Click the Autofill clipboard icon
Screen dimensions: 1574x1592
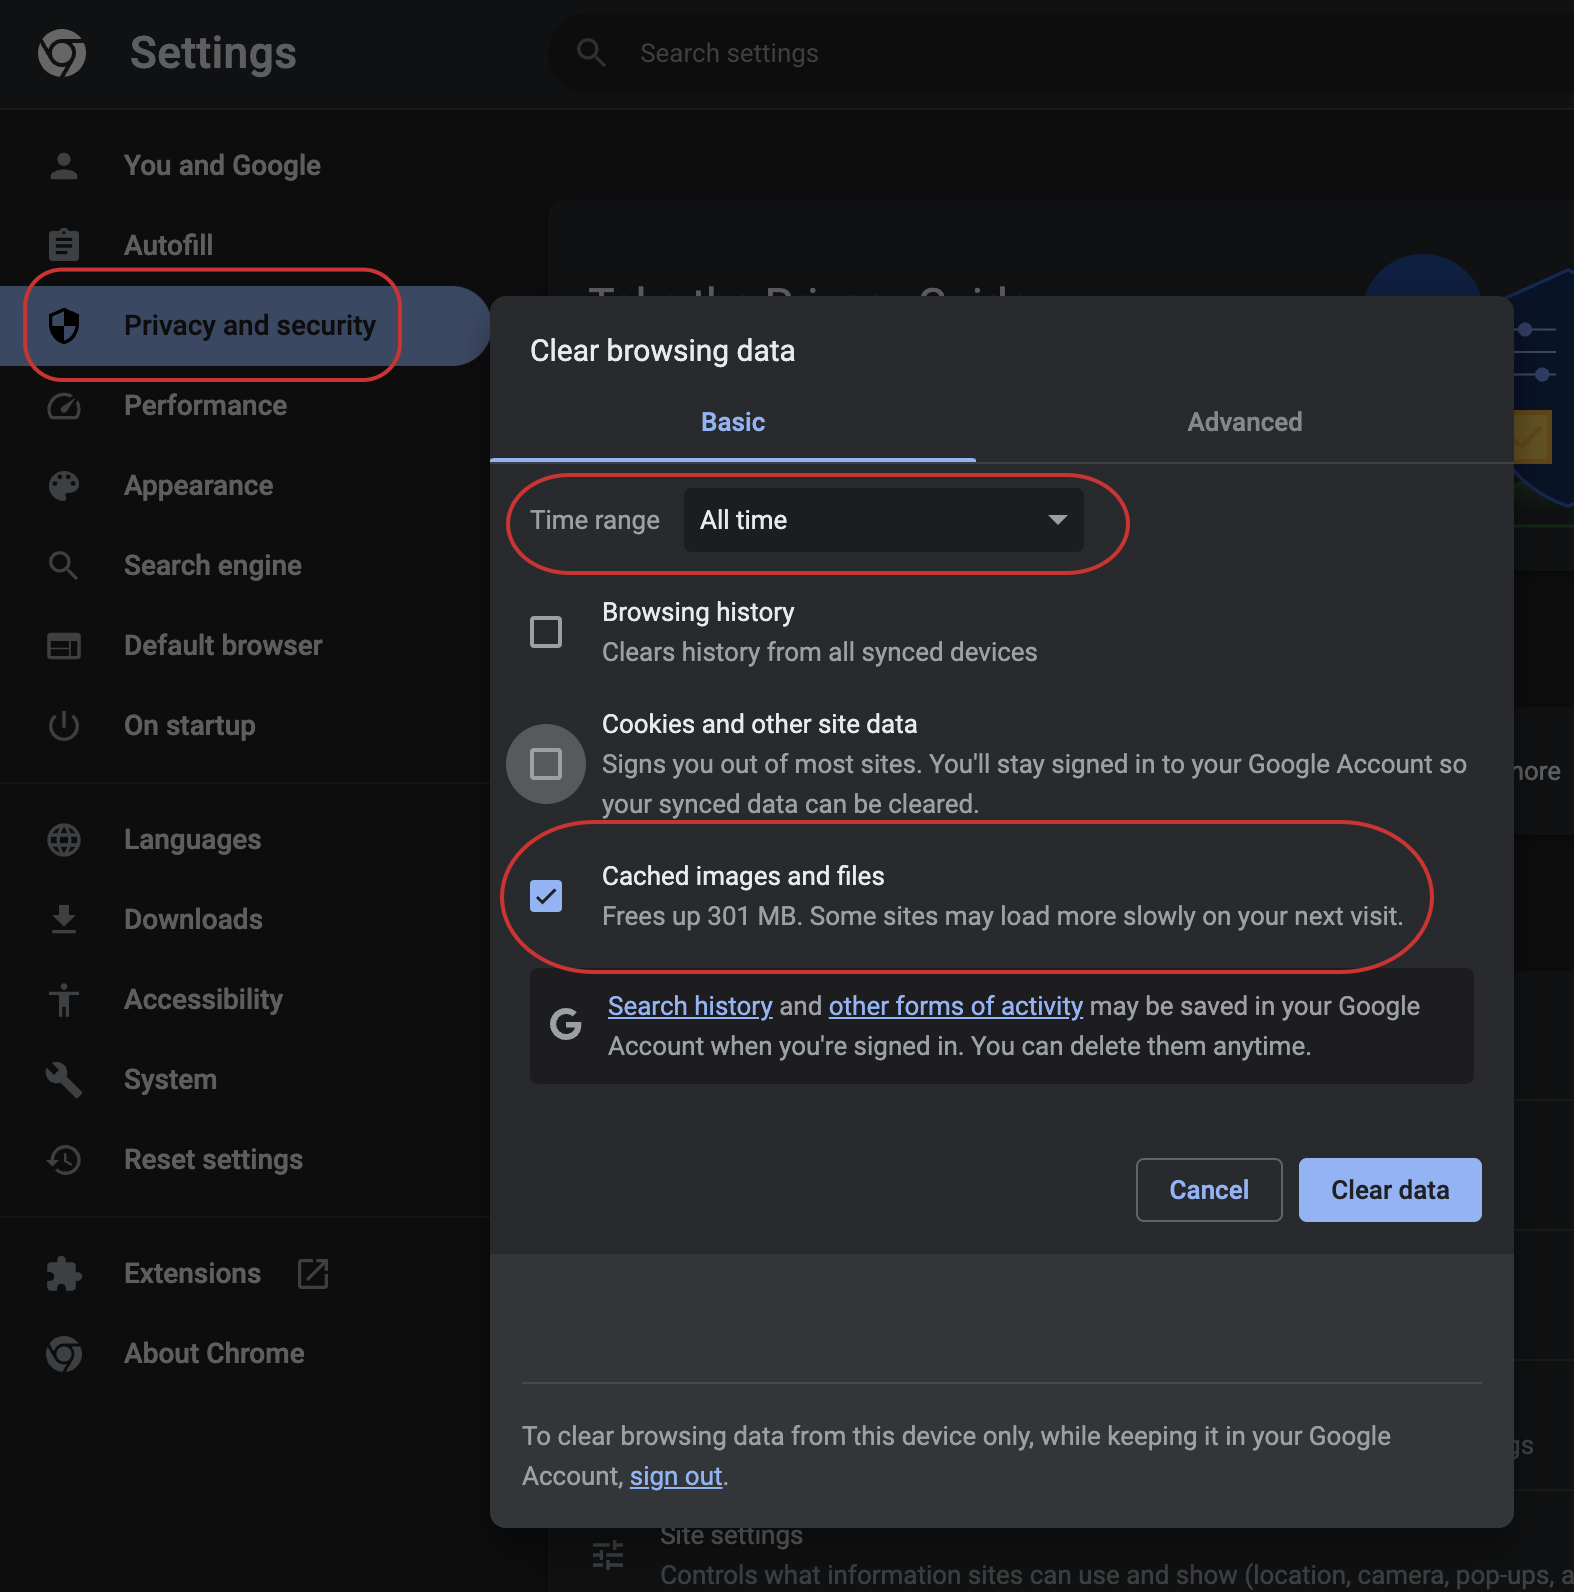[64, 245]
